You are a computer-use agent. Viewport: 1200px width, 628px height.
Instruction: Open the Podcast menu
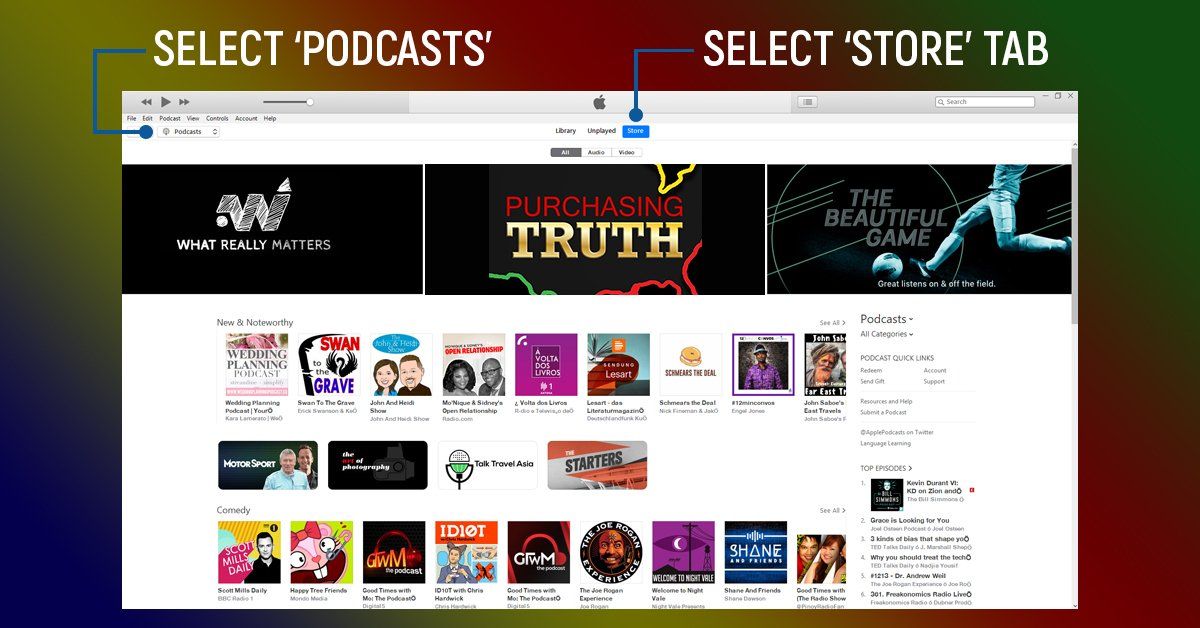(x=170, y=118)
